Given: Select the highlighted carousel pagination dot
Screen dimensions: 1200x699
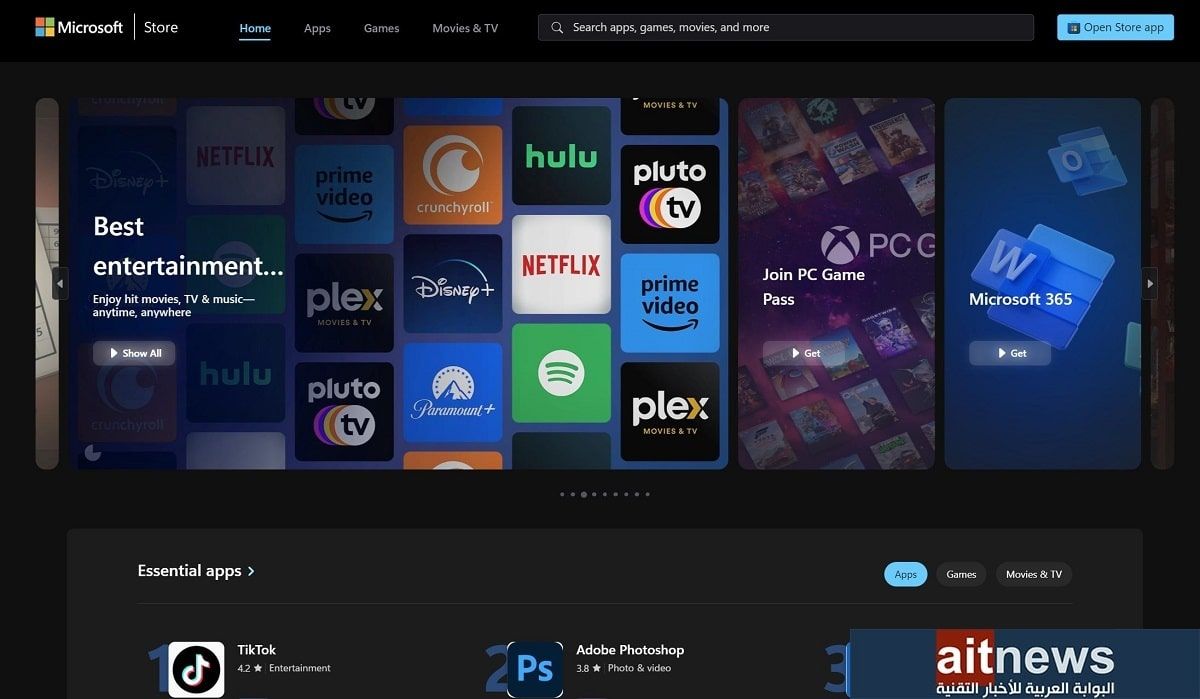Looking at the screenshot, I should coord(584,494).
